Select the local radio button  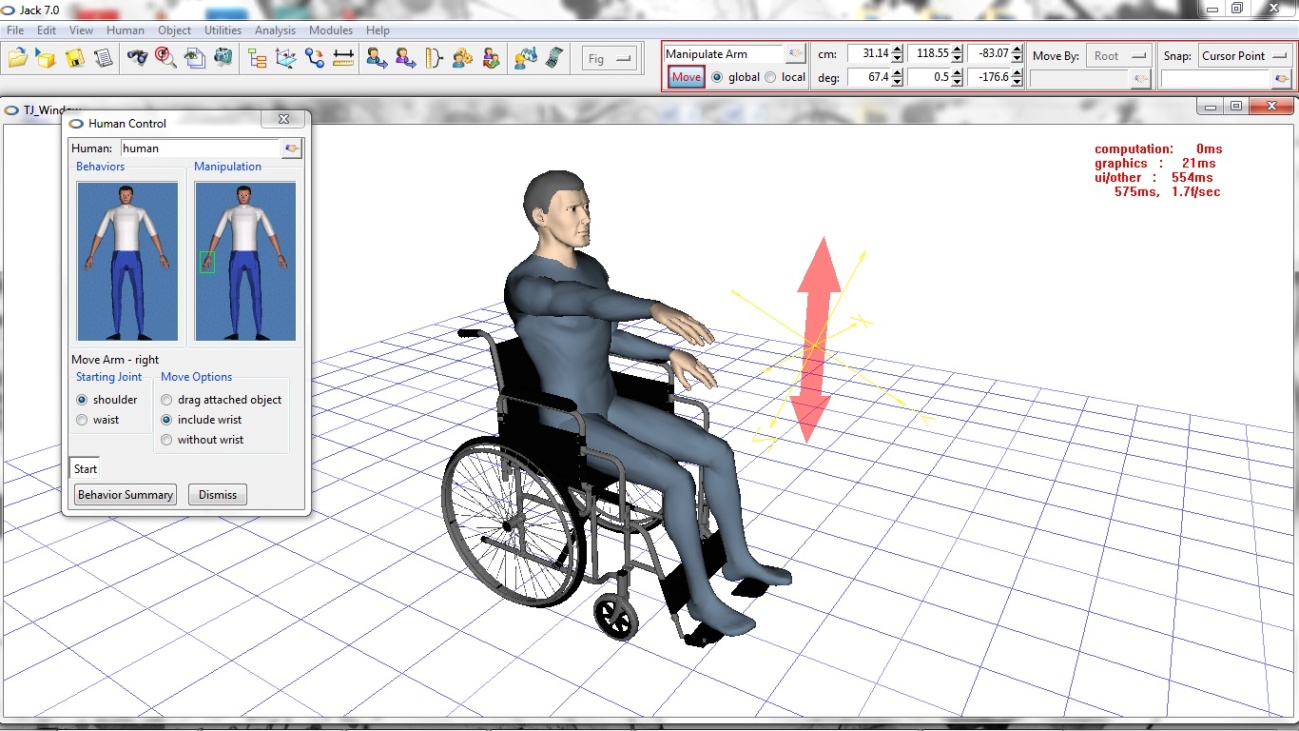pos(770,77)
